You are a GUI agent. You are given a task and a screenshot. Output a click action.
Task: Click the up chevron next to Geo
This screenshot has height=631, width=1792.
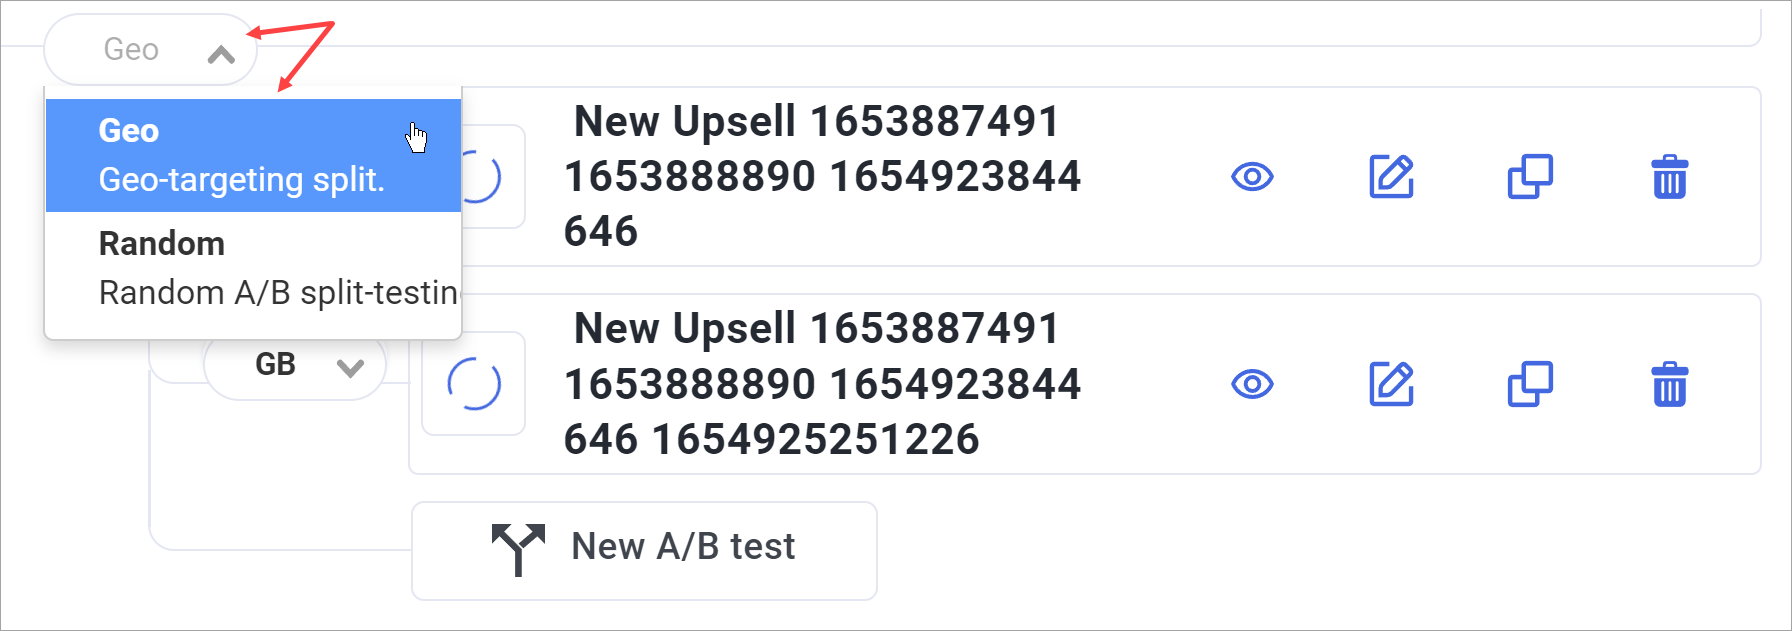pyautogui.click(x=221, y=54)
